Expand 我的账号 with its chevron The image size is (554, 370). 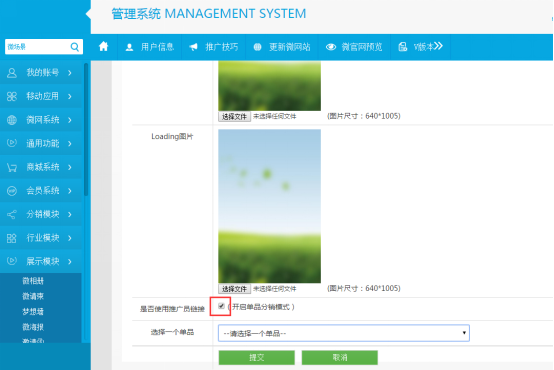[x=70, y=73]
